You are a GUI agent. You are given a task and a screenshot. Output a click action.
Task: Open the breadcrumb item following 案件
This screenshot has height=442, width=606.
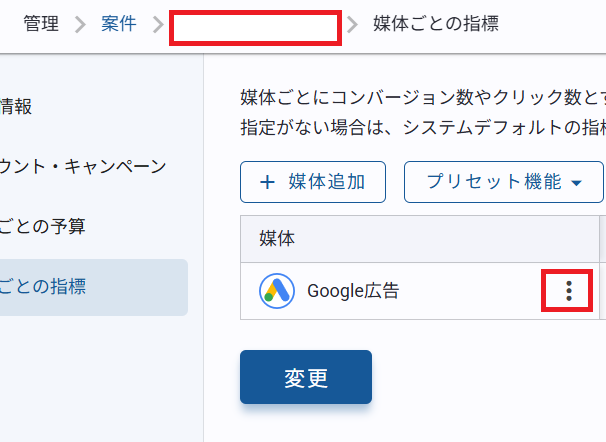(x=255, y=27)
